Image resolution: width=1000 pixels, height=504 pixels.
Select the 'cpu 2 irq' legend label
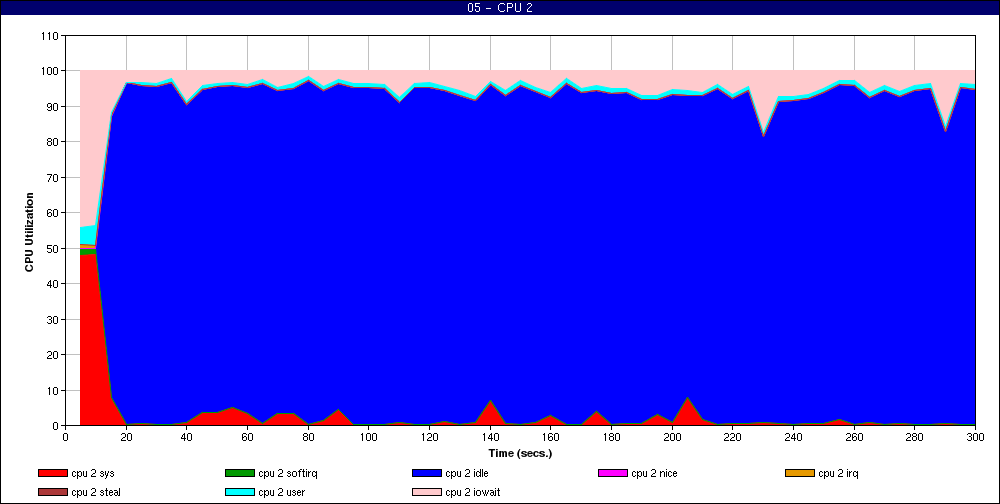839,474
